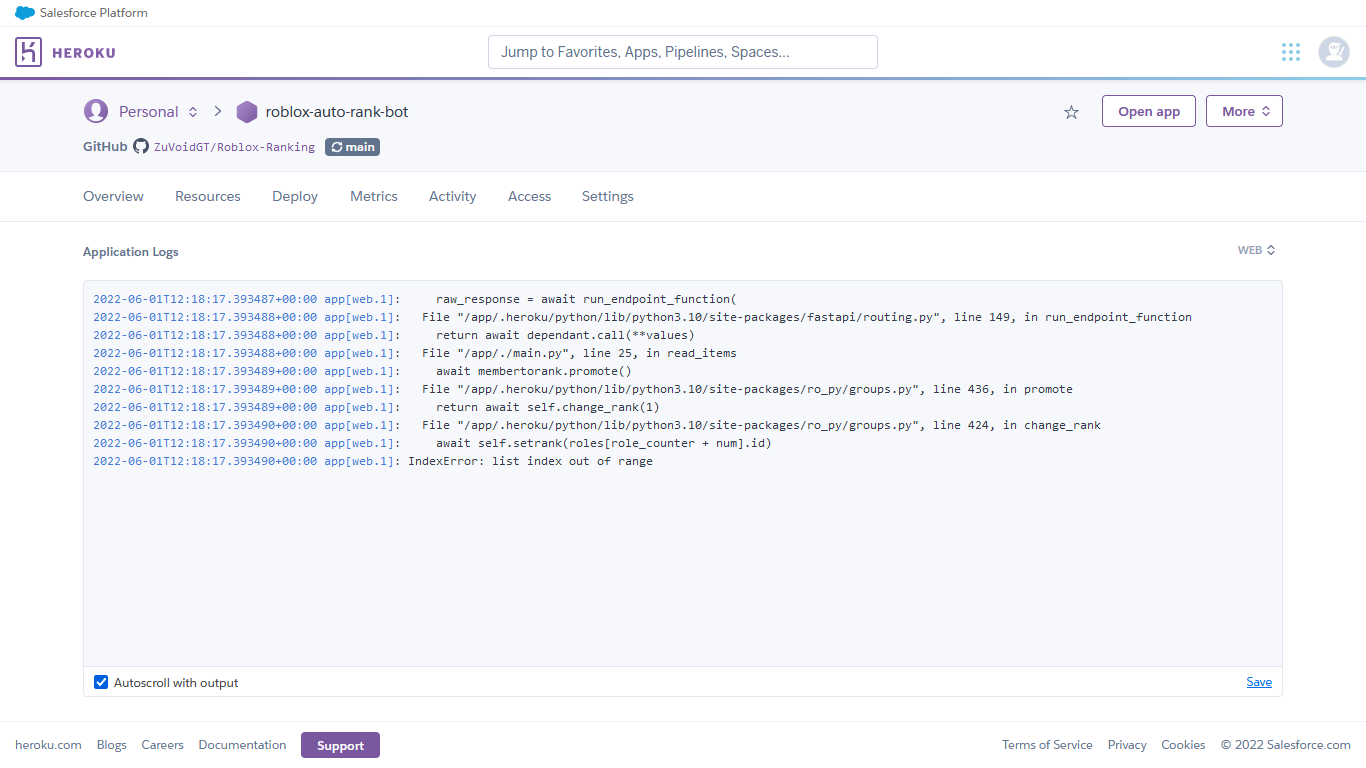Go to the Access tab
The image size is (1366, 768).
tap(529, 196)
